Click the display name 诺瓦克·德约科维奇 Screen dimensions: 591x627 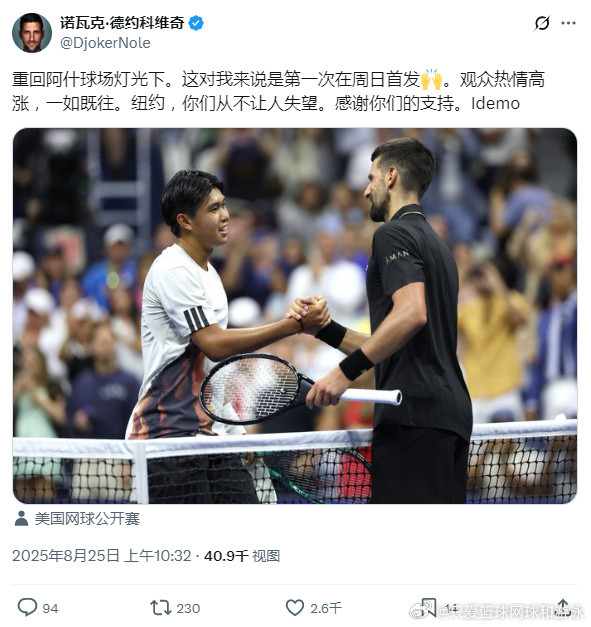122,23
